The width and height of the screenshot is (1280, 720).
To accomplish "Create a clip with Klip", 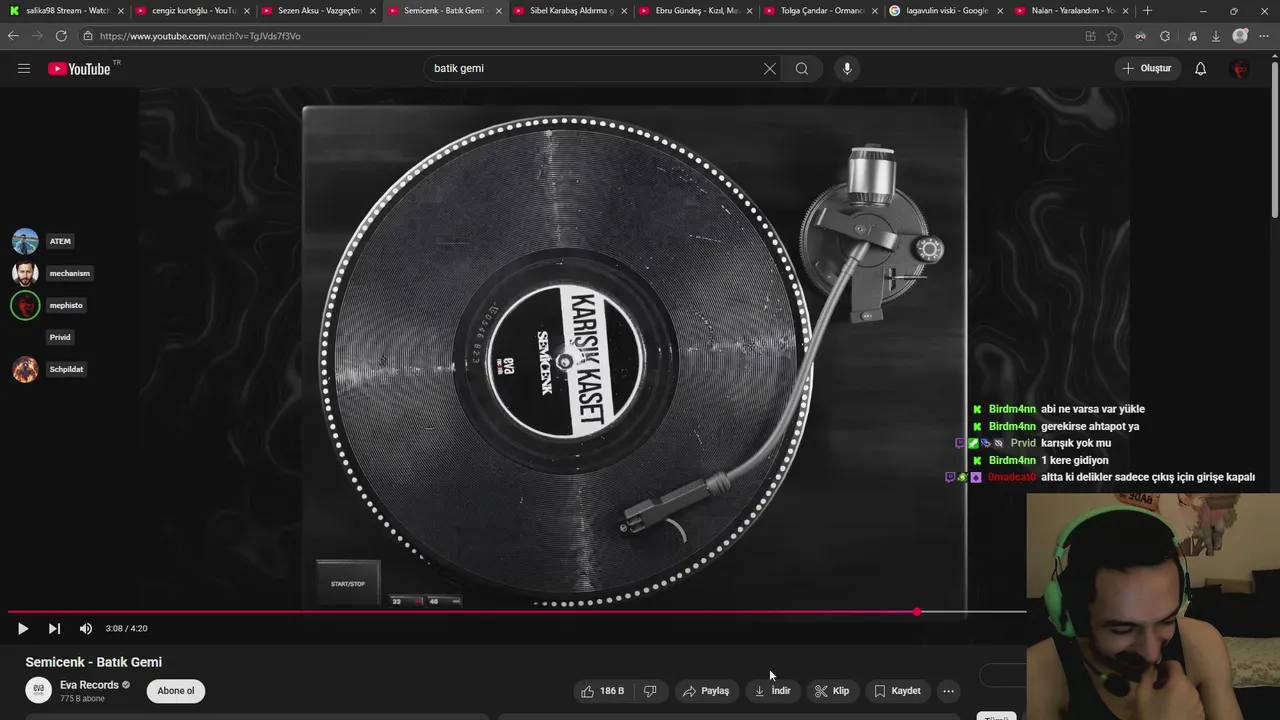I will pyautogui.click(x=832, y=691).
